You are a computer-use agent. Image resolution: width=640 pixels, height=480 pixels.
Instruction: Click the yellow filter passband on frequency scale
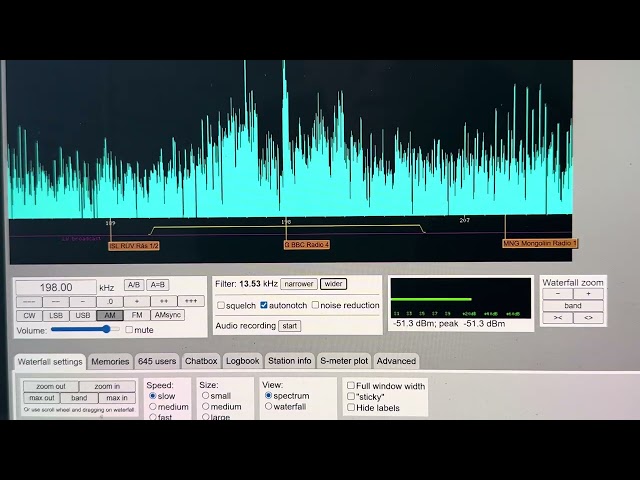[x=287, y=228]
